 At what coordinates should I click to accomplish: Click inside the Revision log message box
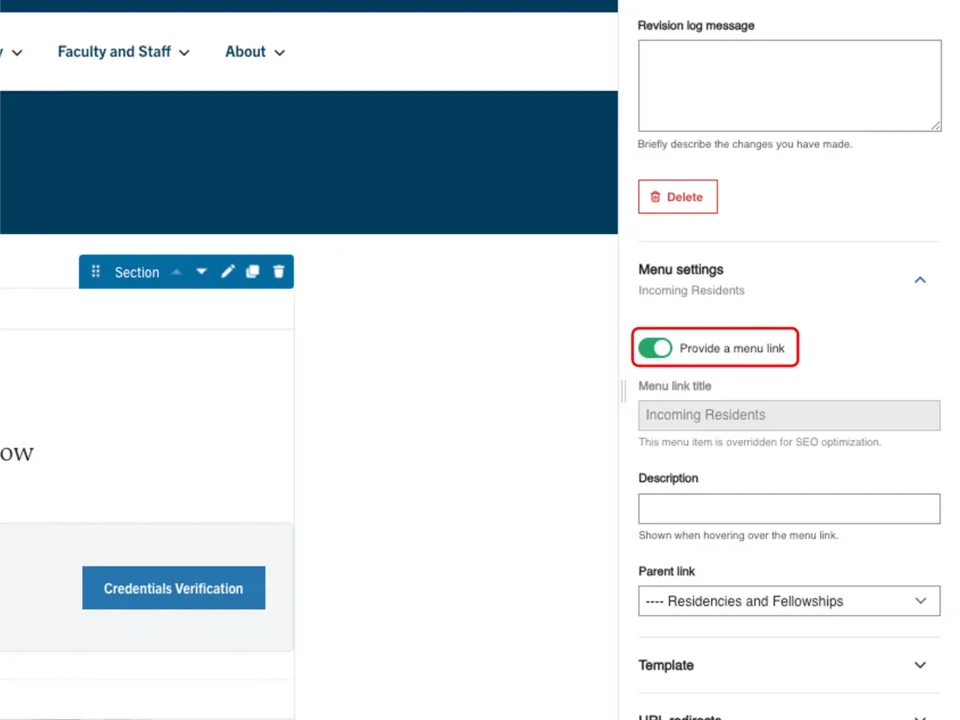(x=789, y=85)
